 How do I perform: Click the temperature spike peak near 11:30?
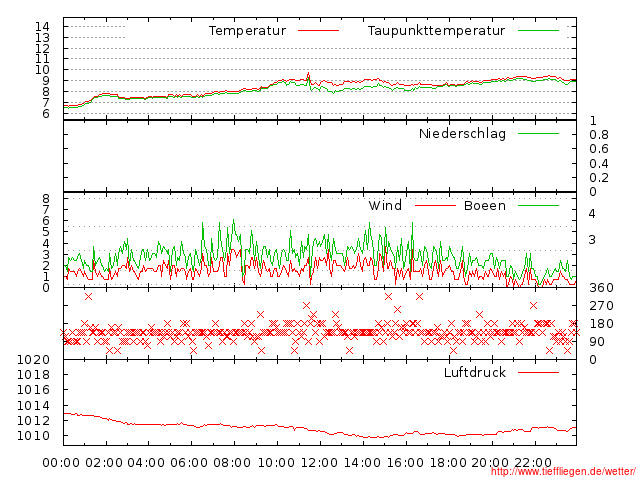pos(309,73)
